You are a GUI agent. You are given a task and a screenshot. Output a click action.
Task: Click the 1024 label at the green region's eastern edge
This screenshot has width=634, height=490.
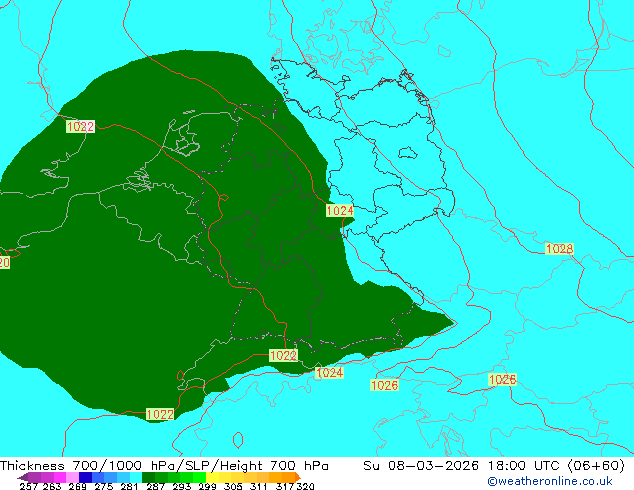[x=340, y=211]
